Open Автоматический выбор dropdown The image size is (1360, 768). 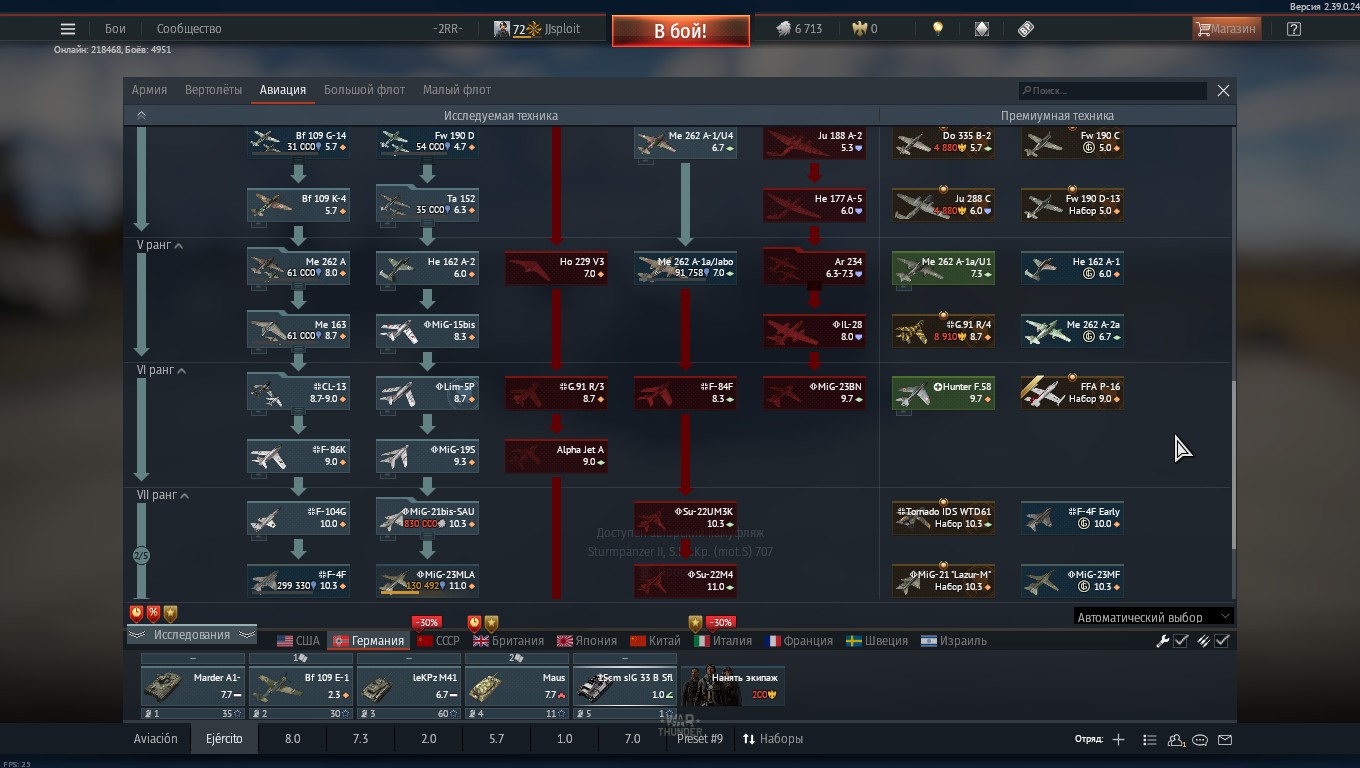point(1153,617)
